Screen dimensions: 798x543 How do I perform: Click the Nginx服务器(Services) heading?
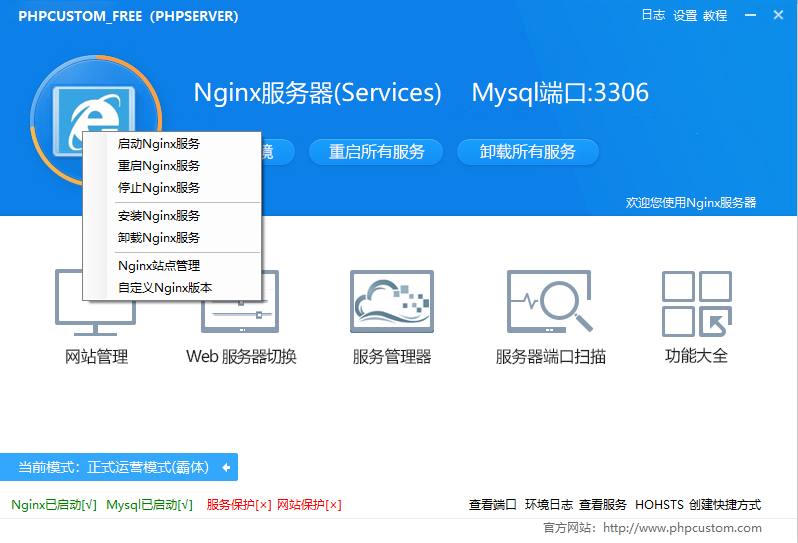(318, 93)
